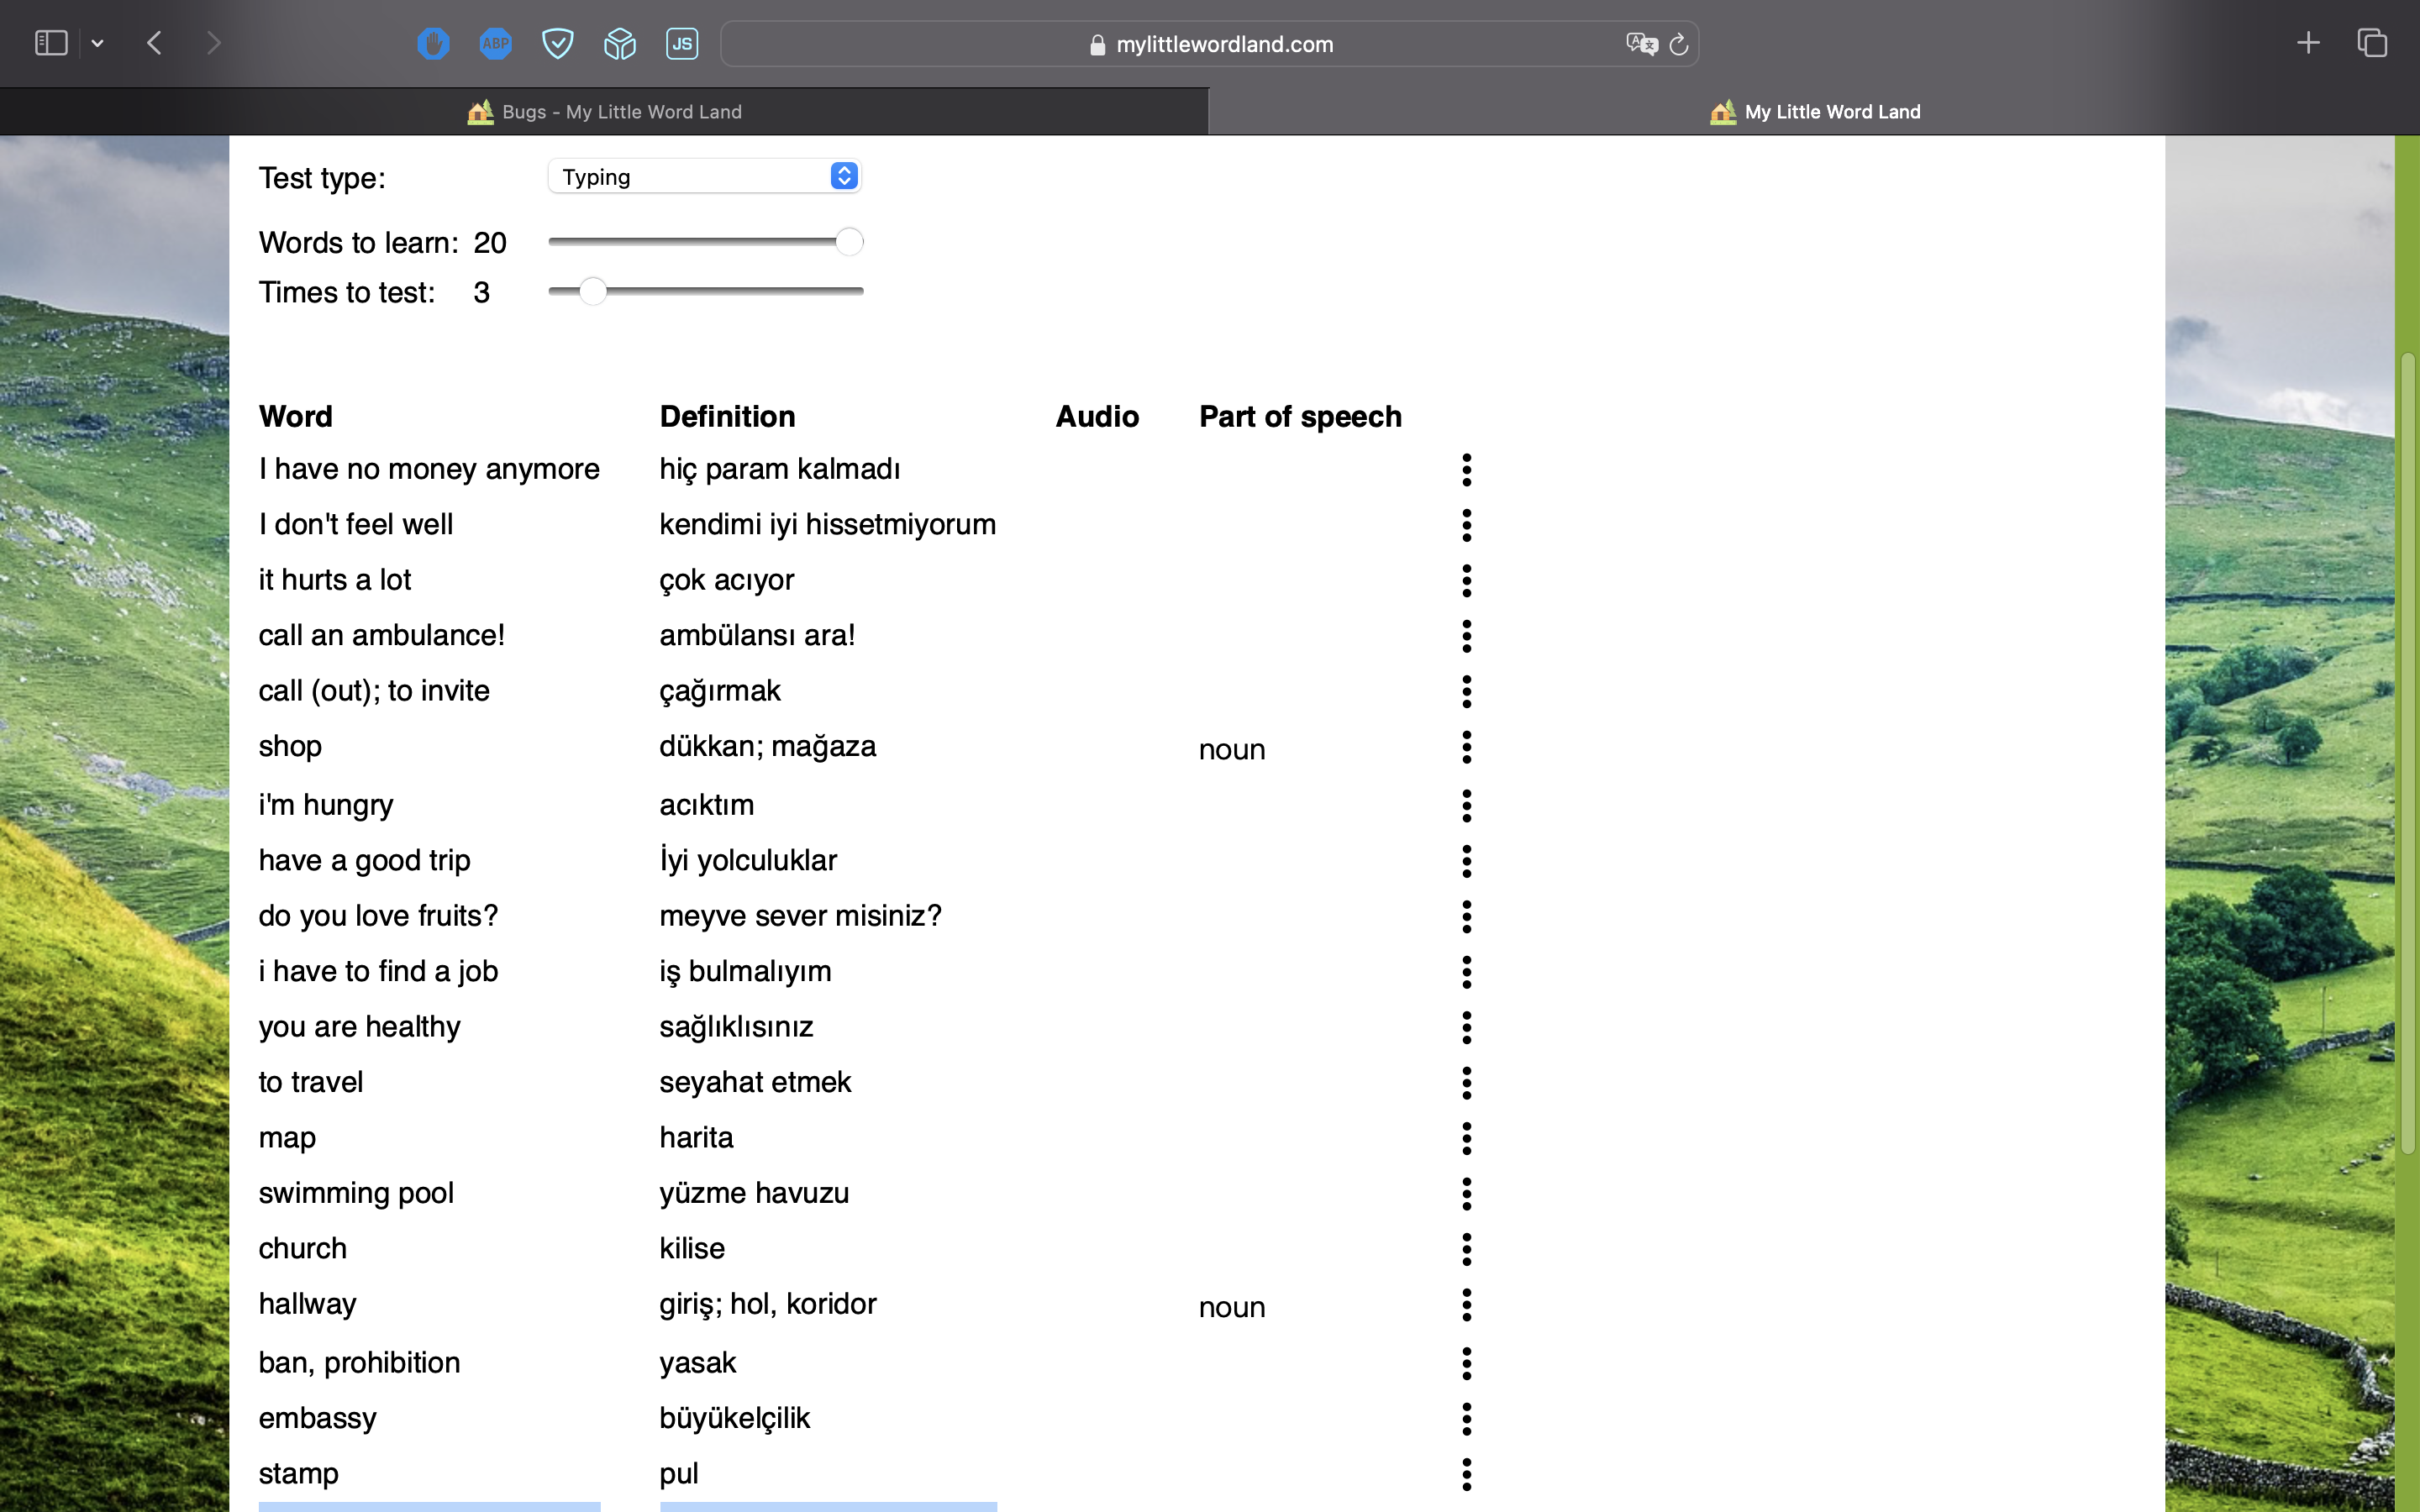
Task: Open options menu for 'I have no money anymore'
Action: (x=1467, y=470)
